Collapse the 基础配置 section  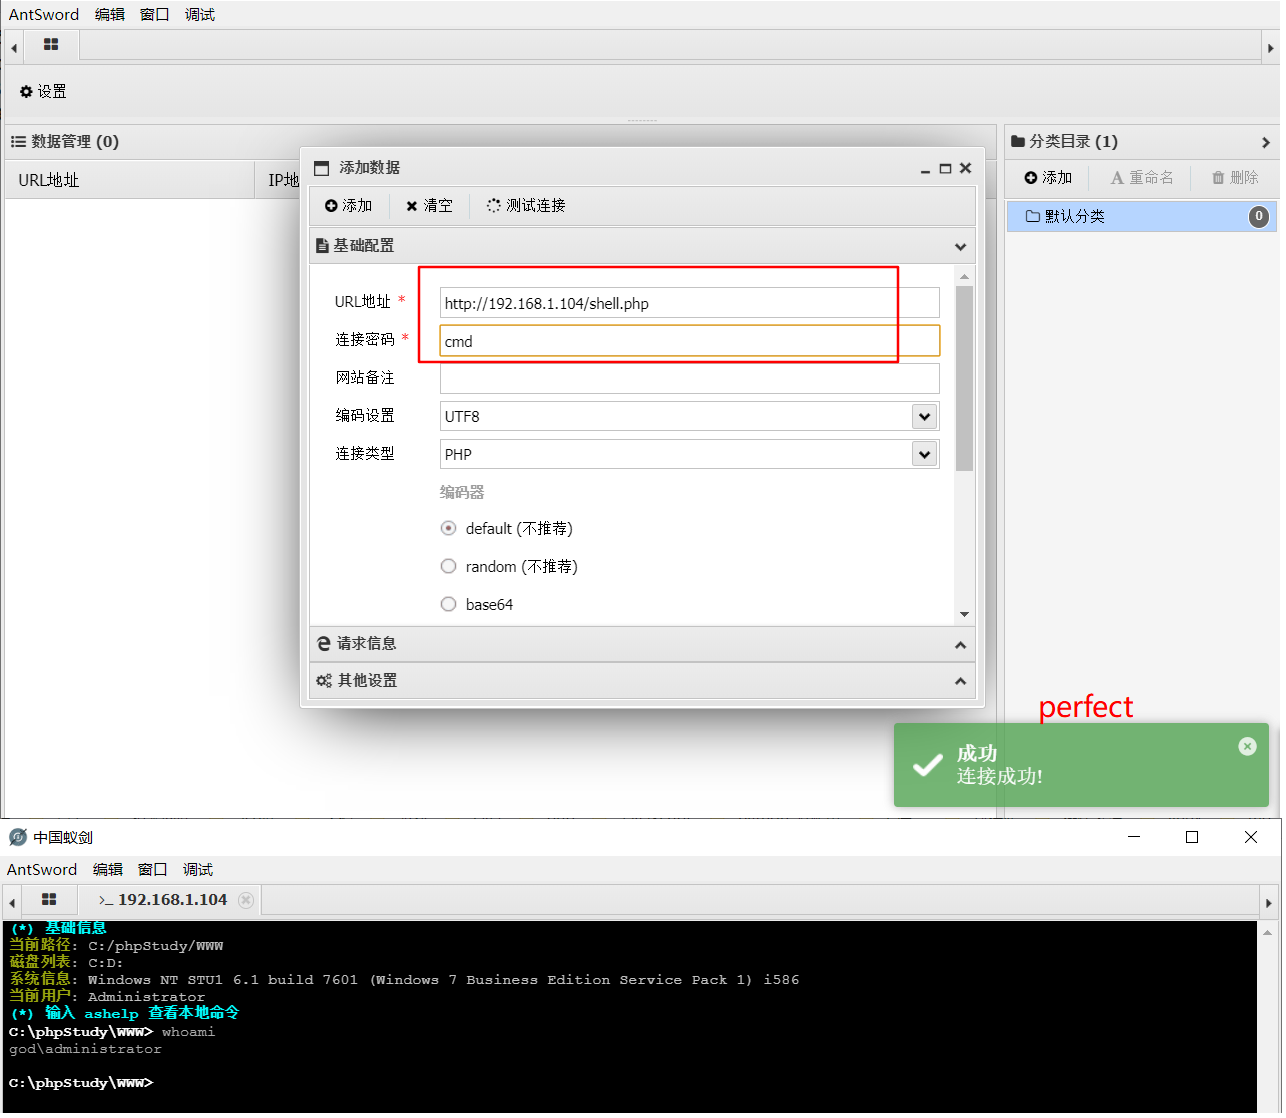click(x=642, y=246)
